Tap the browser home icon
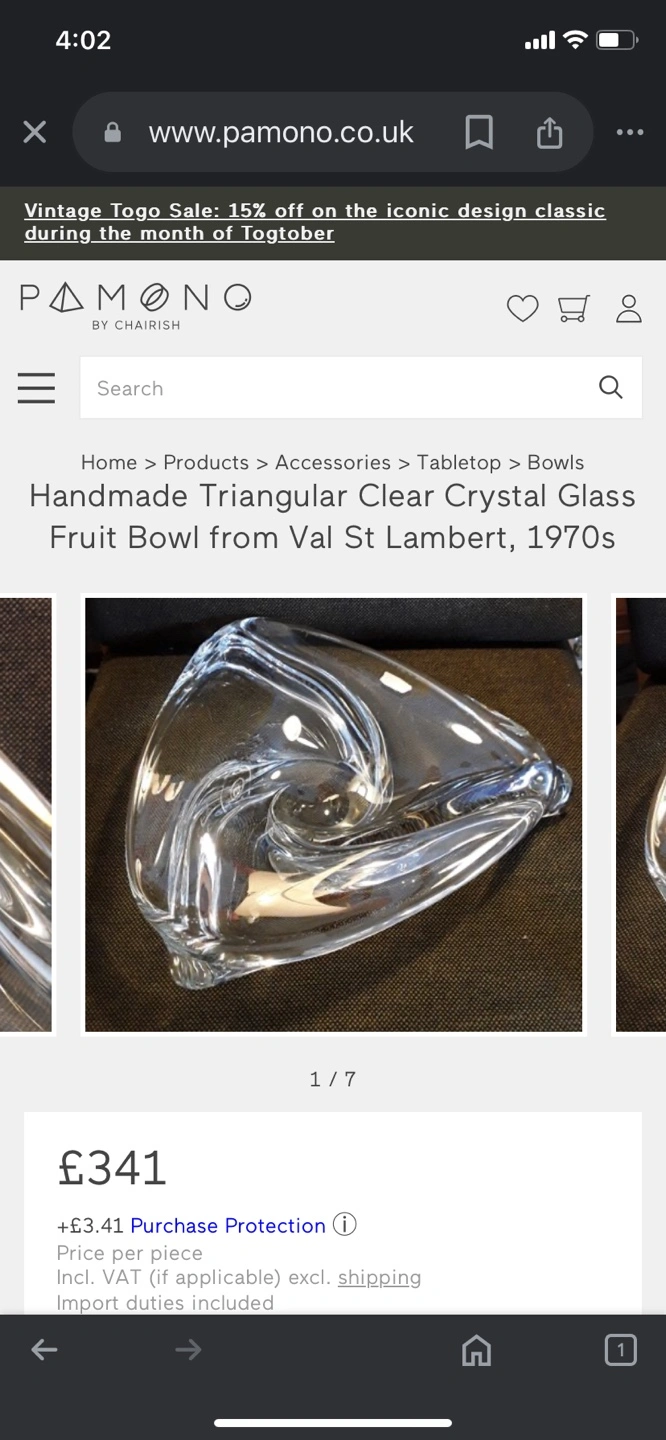This screenshot has width=666, height=1440. click(x=477, y=1351)
